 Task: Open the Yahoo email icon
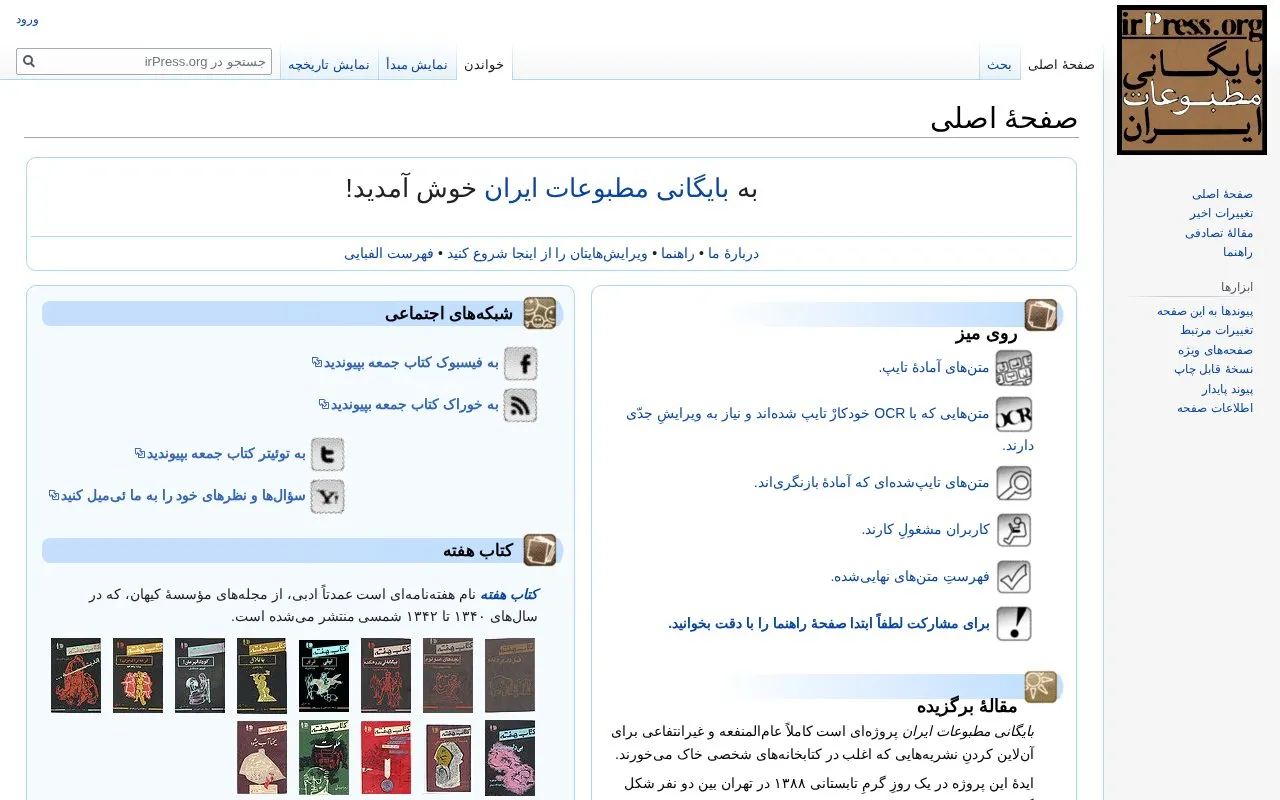(x=327, y=496)
